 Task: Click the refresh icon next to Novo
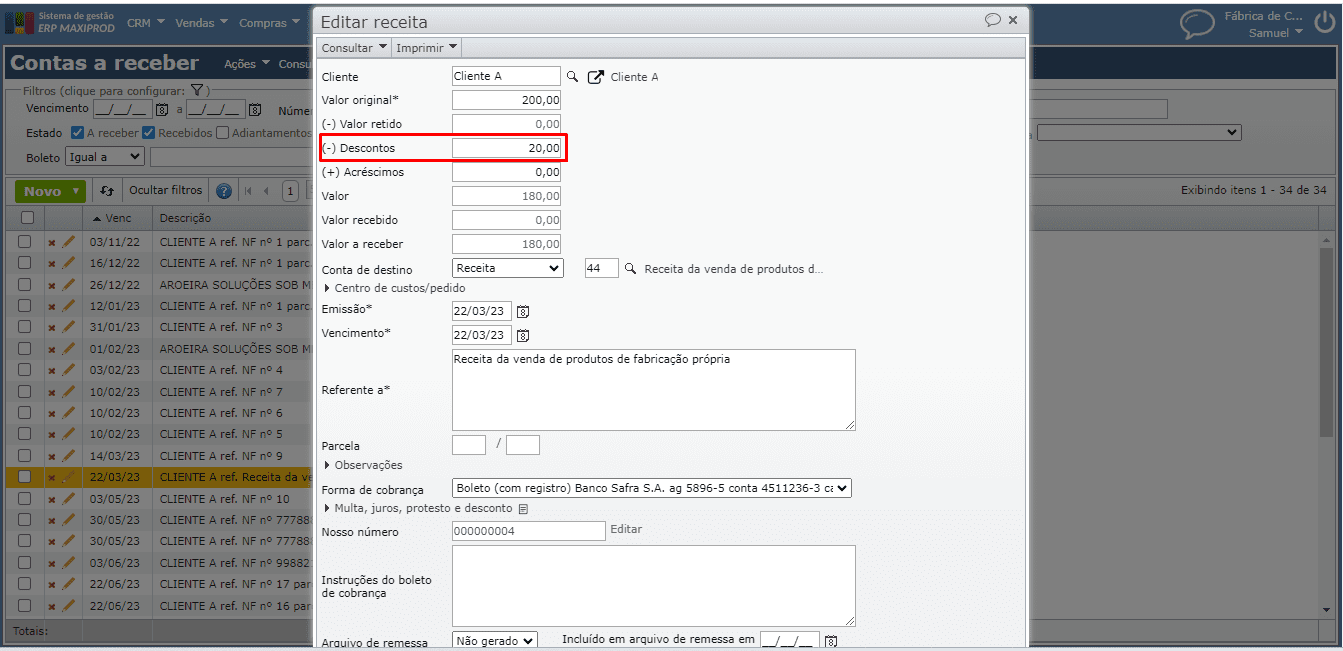click(x=108, y=191)
